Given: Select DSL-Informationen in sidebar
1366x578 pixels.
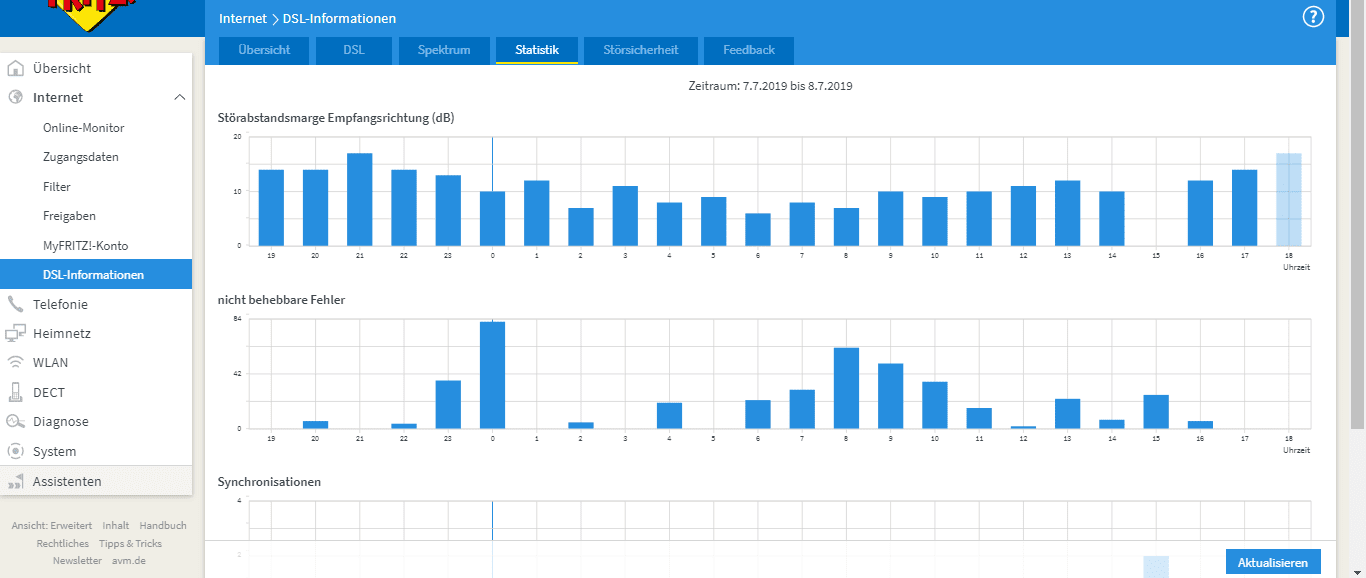Looking at the screenshot, I should coord(96,274).
